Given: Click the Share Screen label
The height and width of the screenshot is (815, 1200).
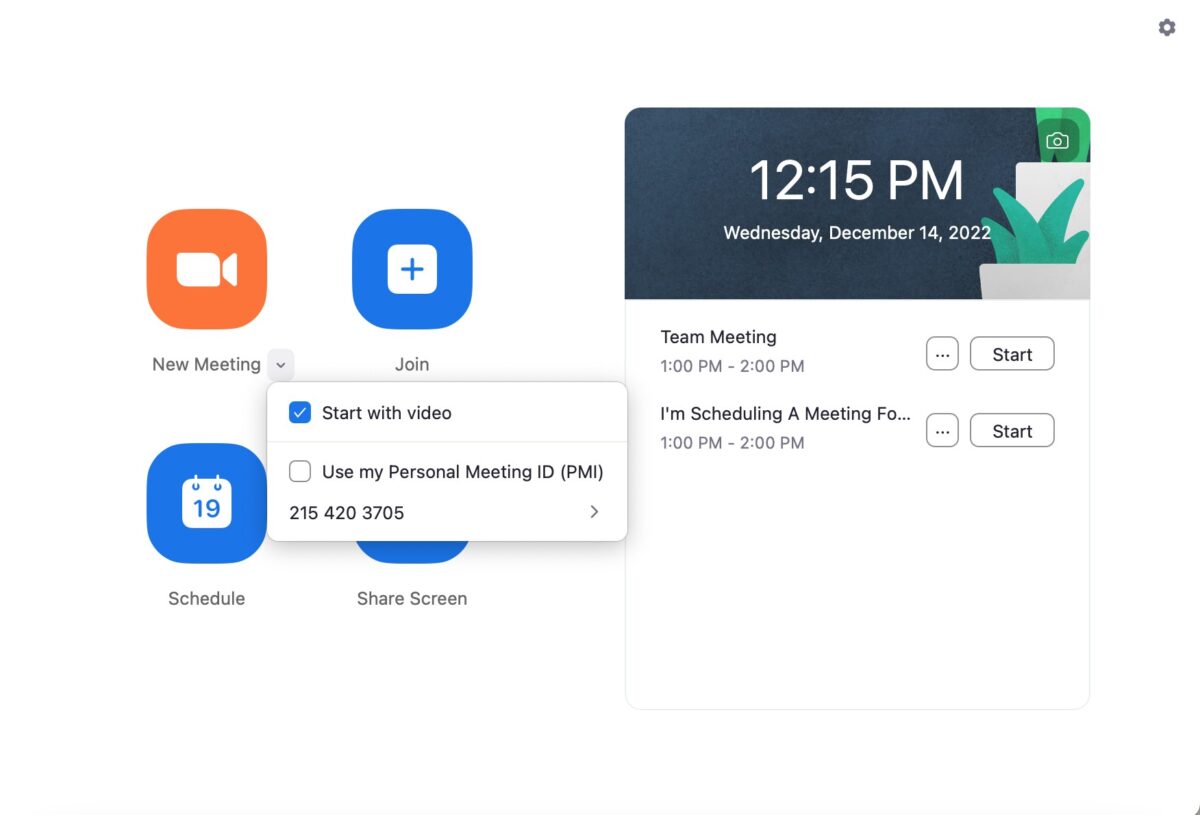Looking at the screenshot, I should (411, 599).
